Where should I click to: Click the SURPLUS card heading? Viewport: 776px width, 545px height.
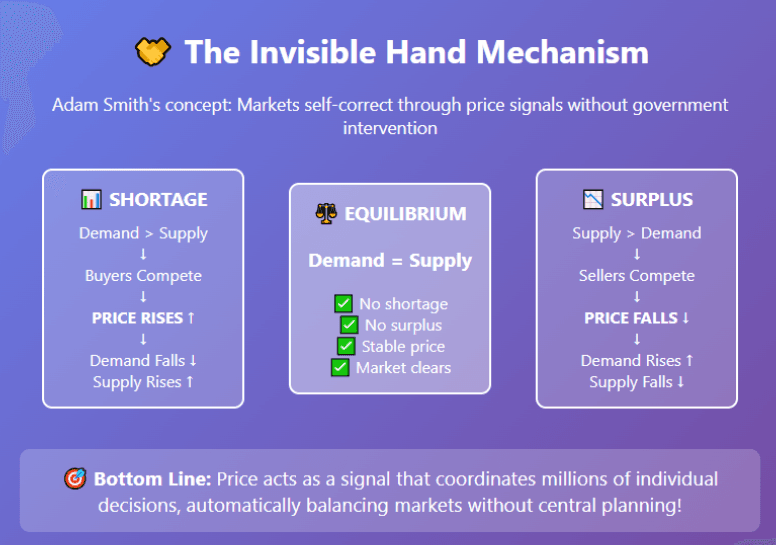coord(652,200)
